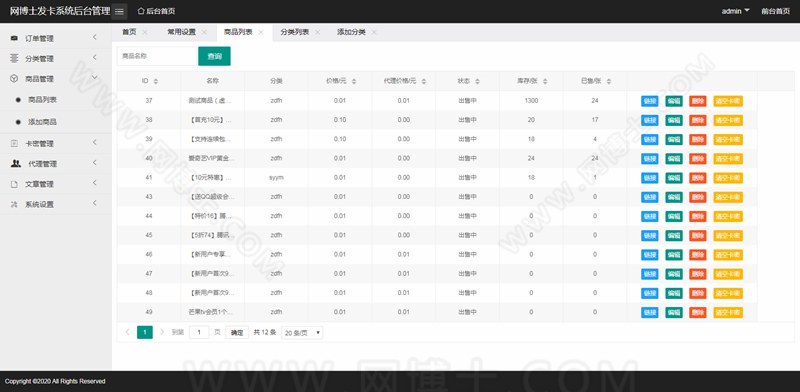Collapse the 商品管理 menu chevron
This screenshot has width=800, height=392.
point(95,78)
